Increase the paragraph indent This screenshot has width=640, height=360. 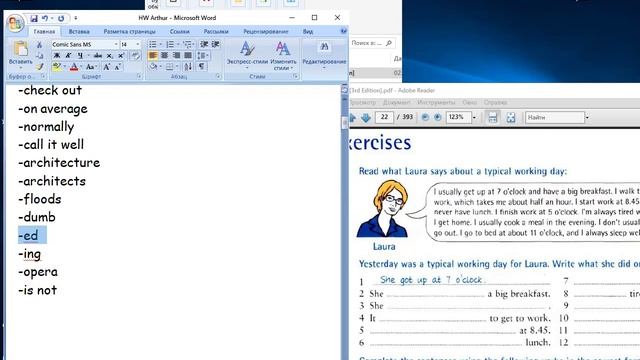coord(216,44)
